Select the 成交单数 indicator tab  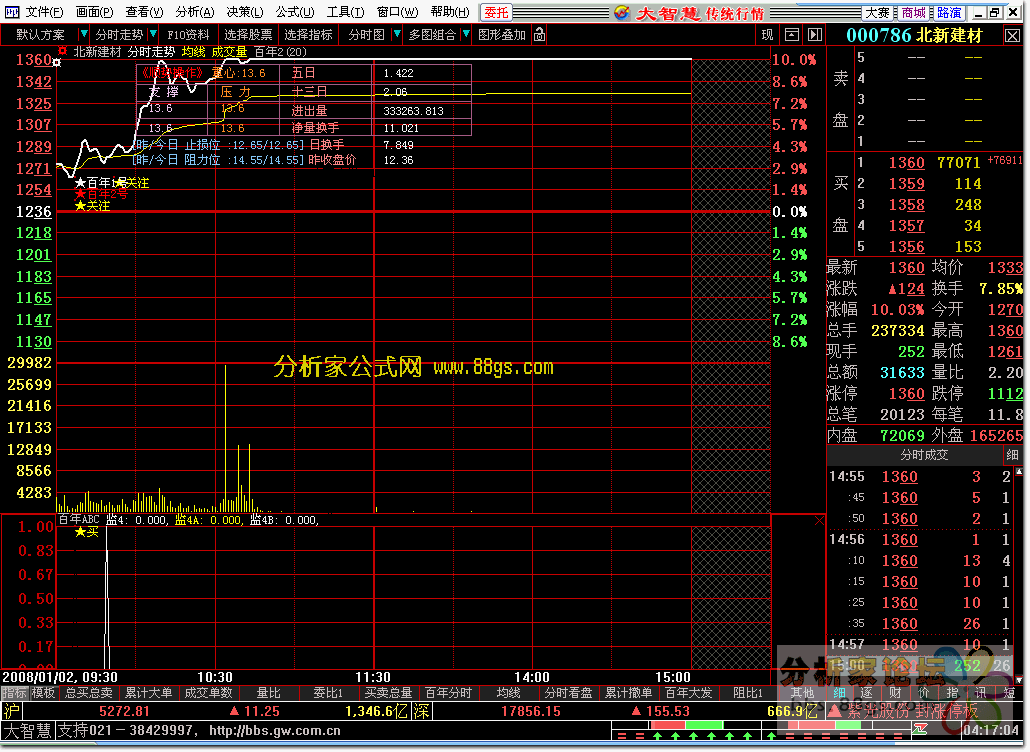[208, 693]
